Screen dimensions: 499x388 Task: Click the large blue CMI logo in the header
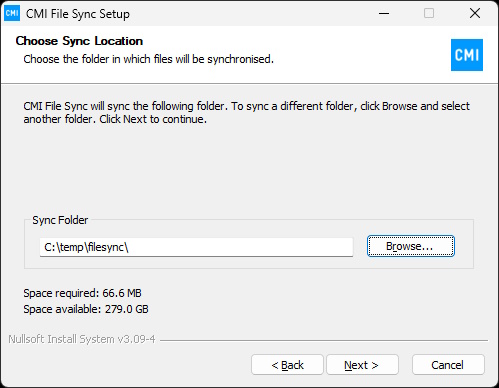tap(467, 55)
